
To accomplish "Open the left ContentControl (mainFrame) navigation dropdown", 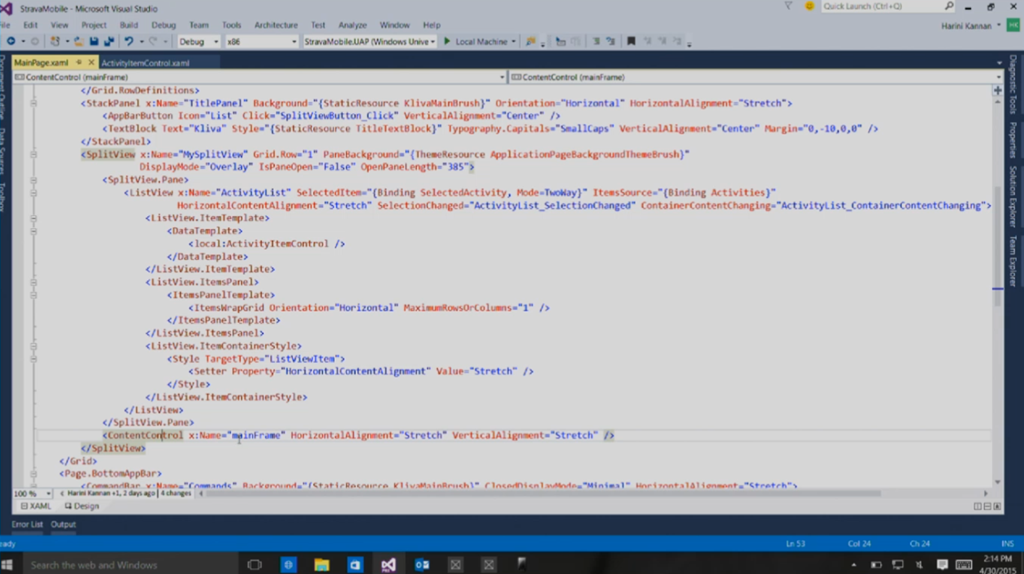I will pos(260,77).
